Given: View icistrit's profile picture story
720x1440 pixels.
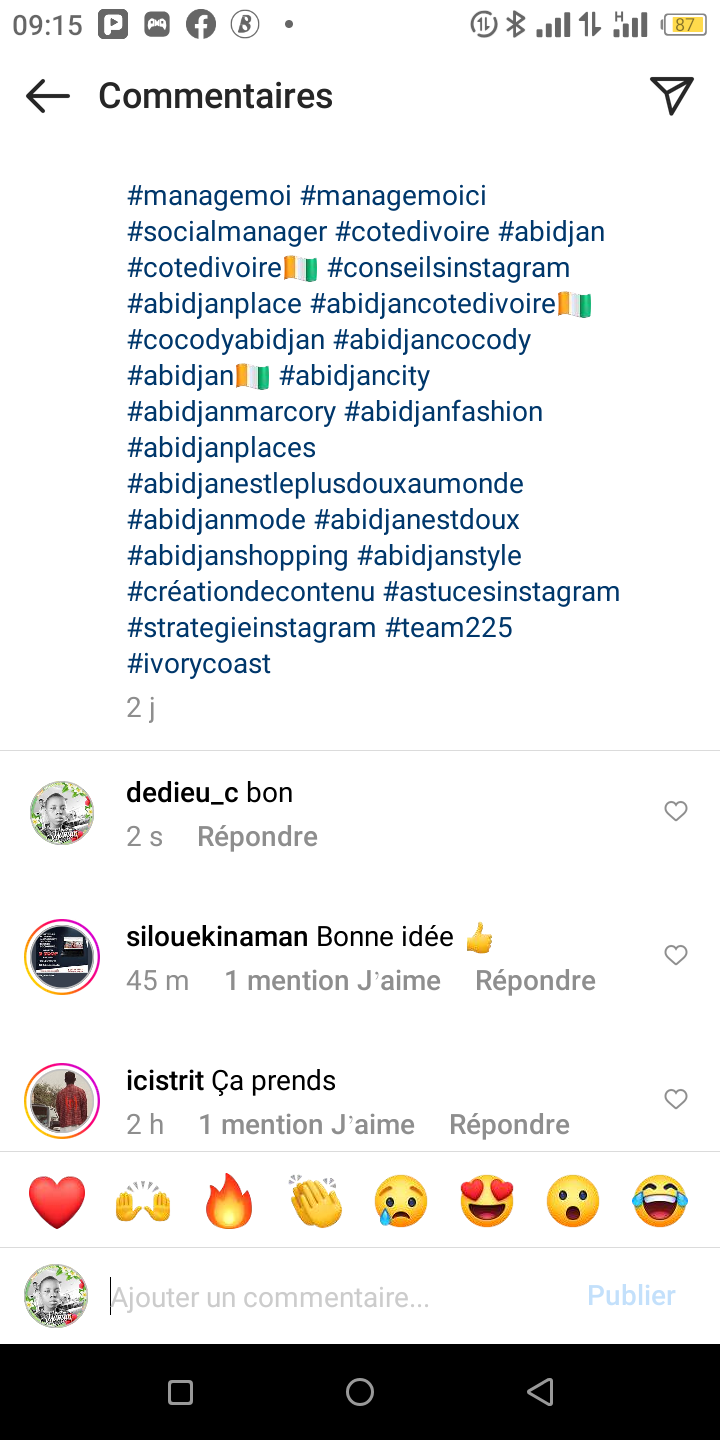Looking at the screenshot, I should click(x=62, y=1101).
